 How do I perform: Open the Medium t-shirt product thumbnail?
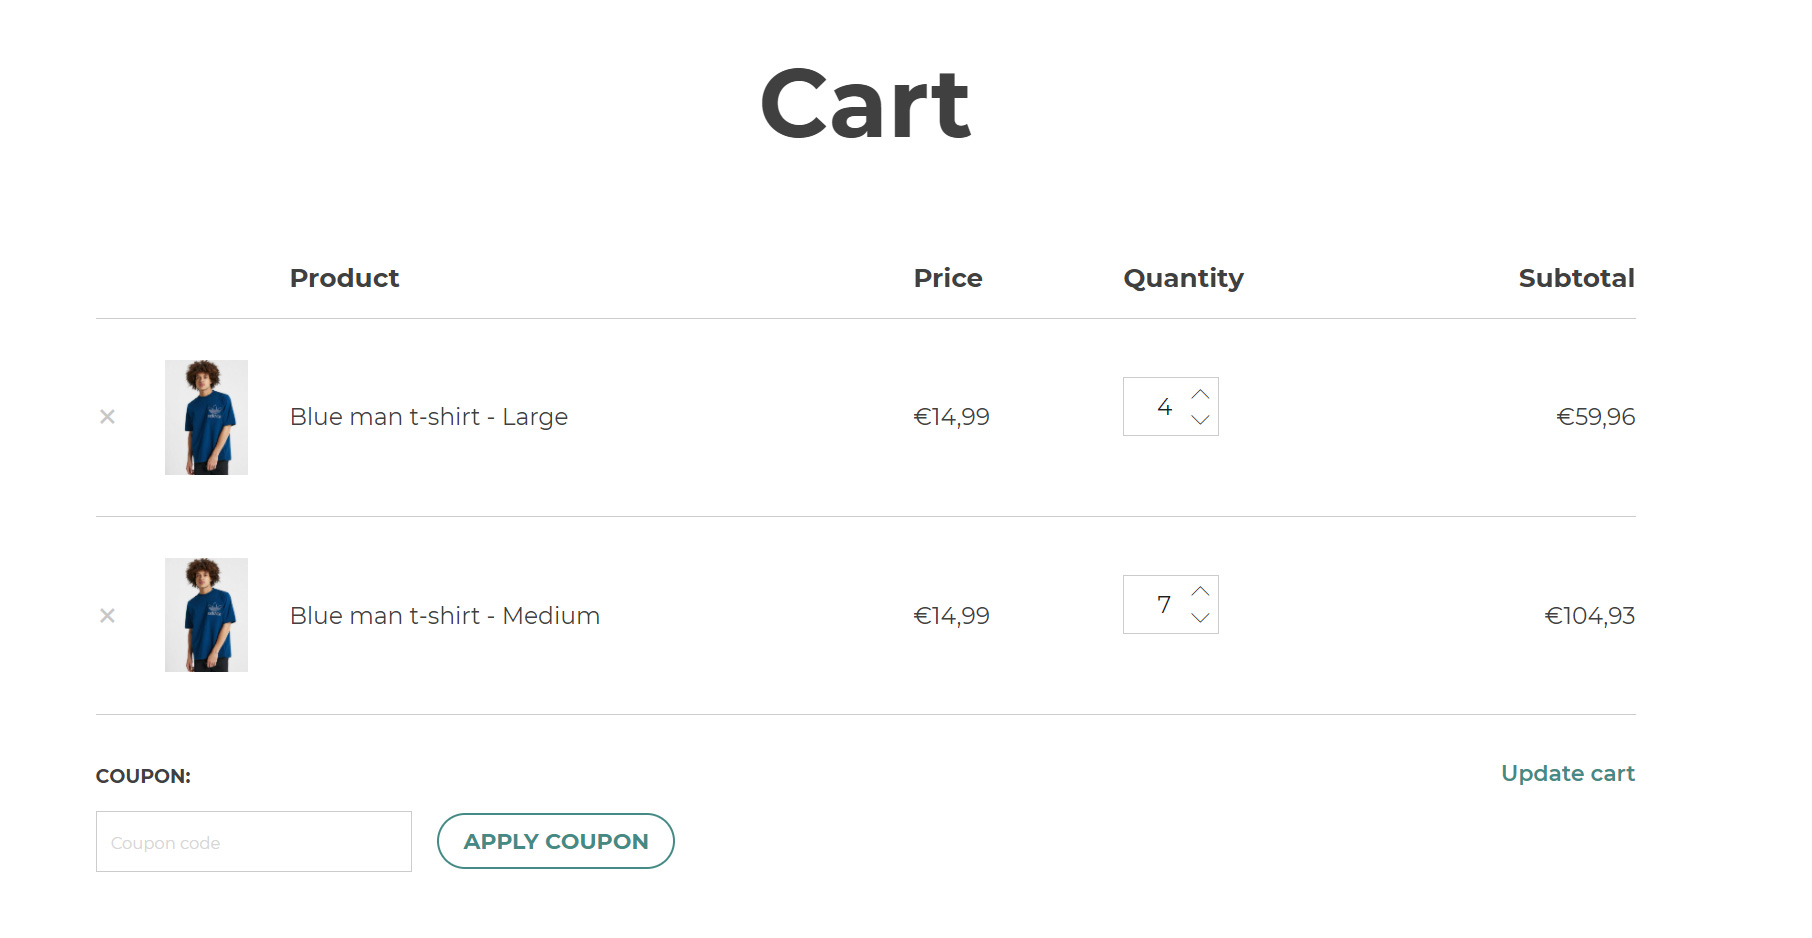pos(206,615)
